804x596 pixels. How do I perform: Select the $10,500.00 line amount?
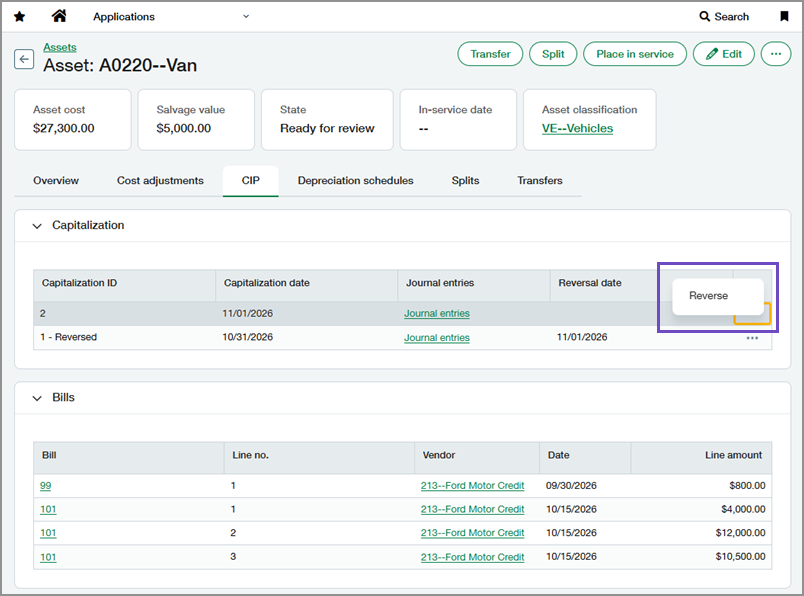[x=740, y=557]
